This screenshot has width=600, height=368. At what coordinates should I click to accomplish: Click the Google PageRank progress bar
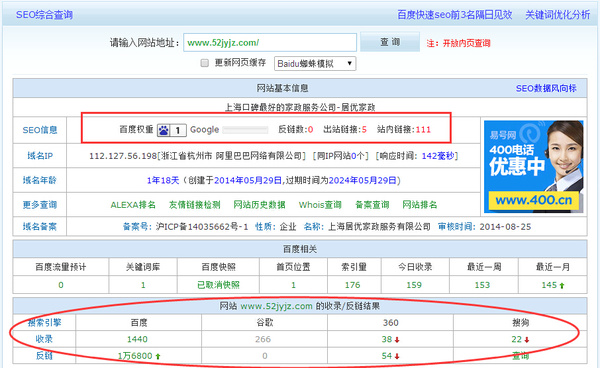click(x=245, y=130)
